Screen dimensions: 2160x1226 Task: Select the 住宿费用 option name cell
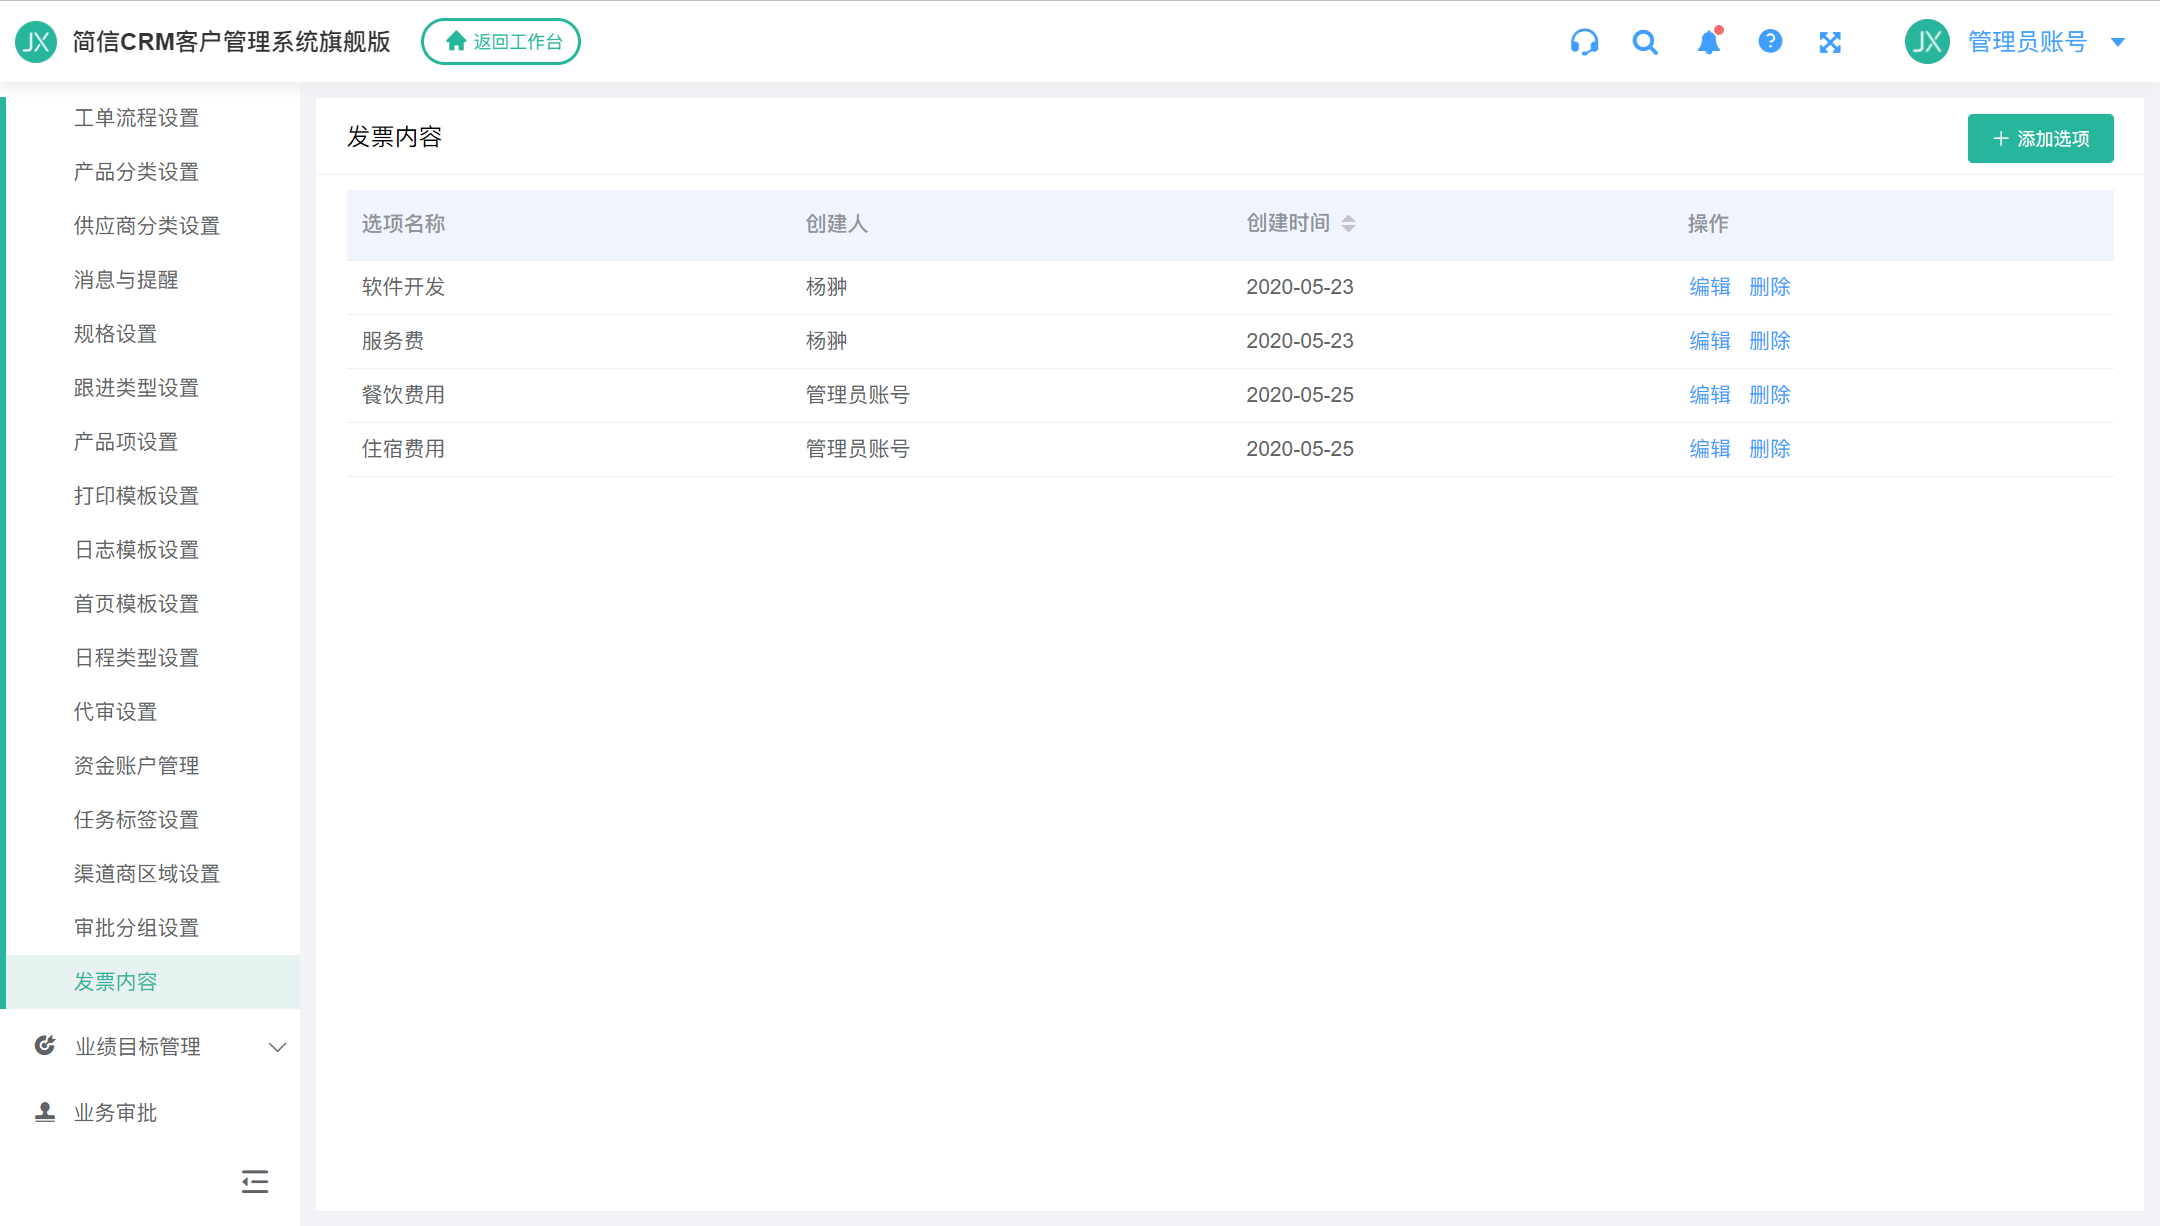click(403, 449)
